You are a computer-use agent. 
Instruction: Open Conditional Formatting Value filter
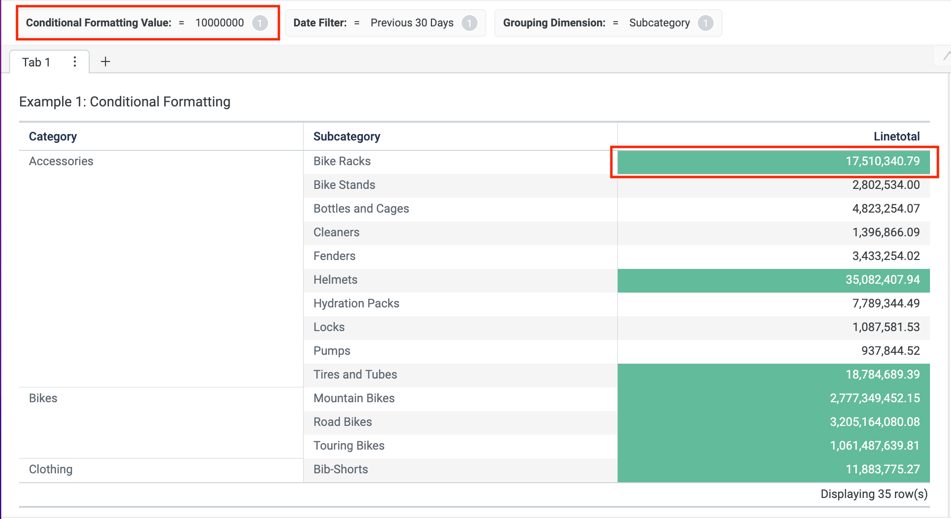pyautogui.click(x=135, y=23)
